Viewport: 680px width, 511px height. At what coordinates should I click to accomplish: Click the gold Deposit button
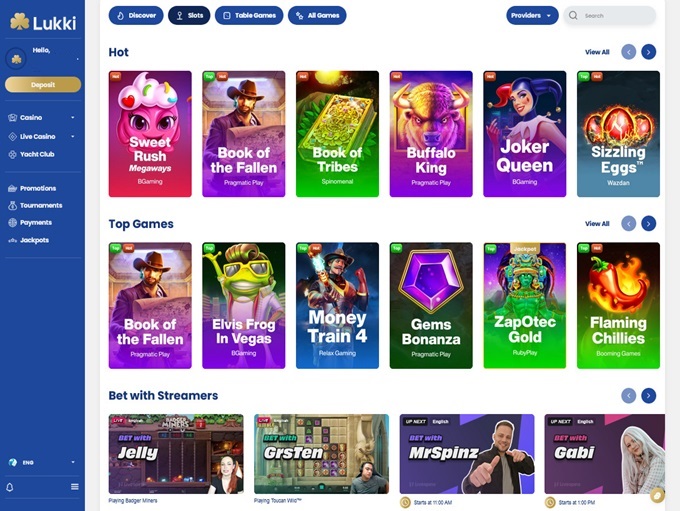(43, 85)
